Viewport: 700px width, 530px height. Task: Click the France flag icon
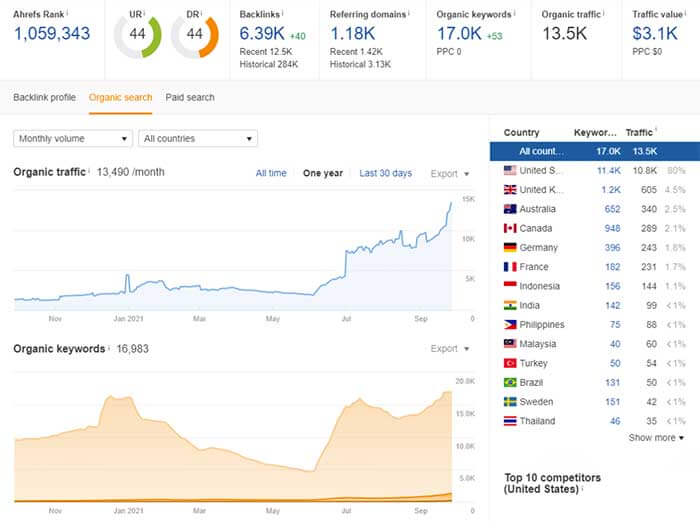click(x=510, y=267)
